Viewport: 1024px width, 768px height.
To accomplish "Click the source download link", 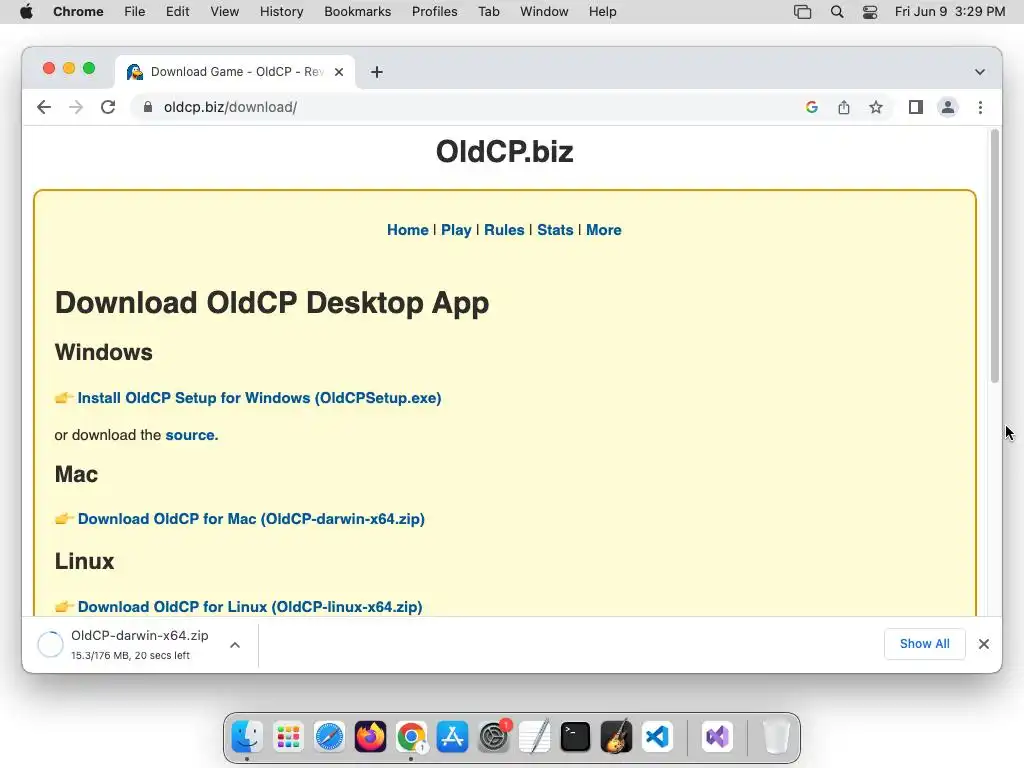I will 190,435.
